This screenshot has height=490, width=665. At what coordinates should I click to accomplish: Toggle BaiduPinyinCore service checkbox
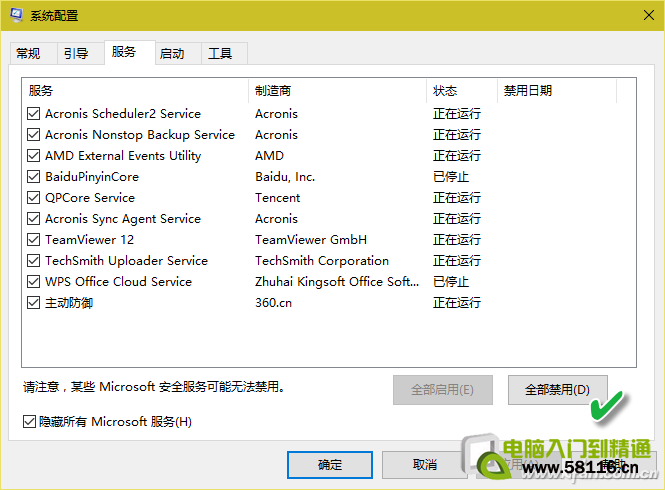(x=34, y=176)
